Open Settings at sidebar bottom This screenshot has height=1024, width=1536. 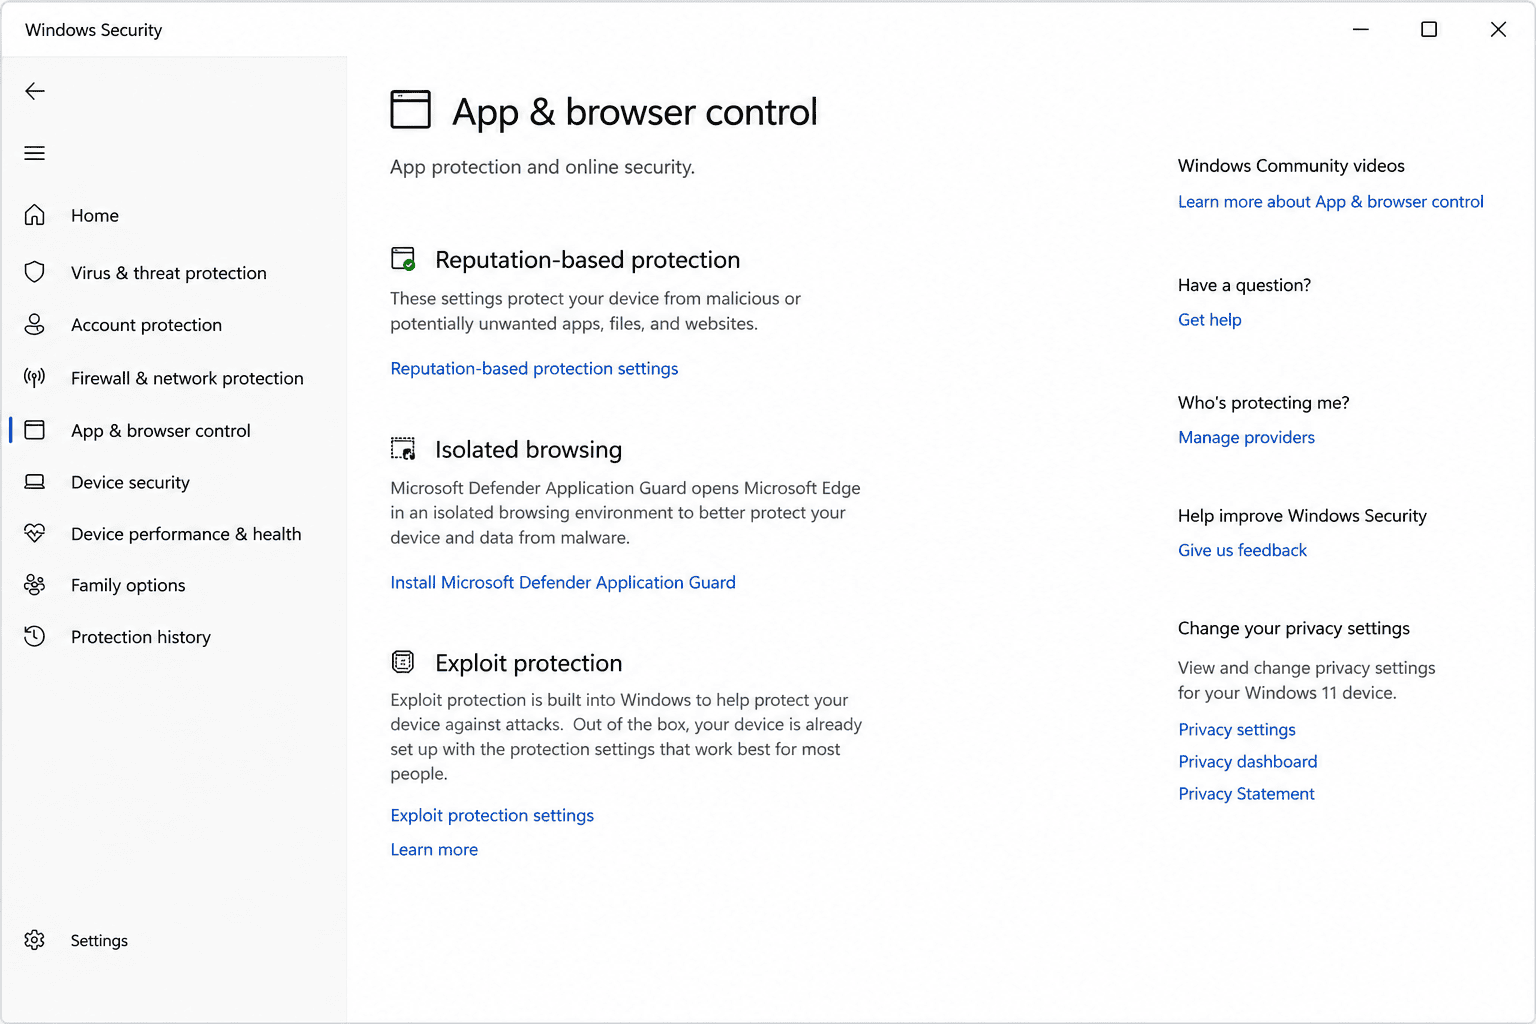99,941
